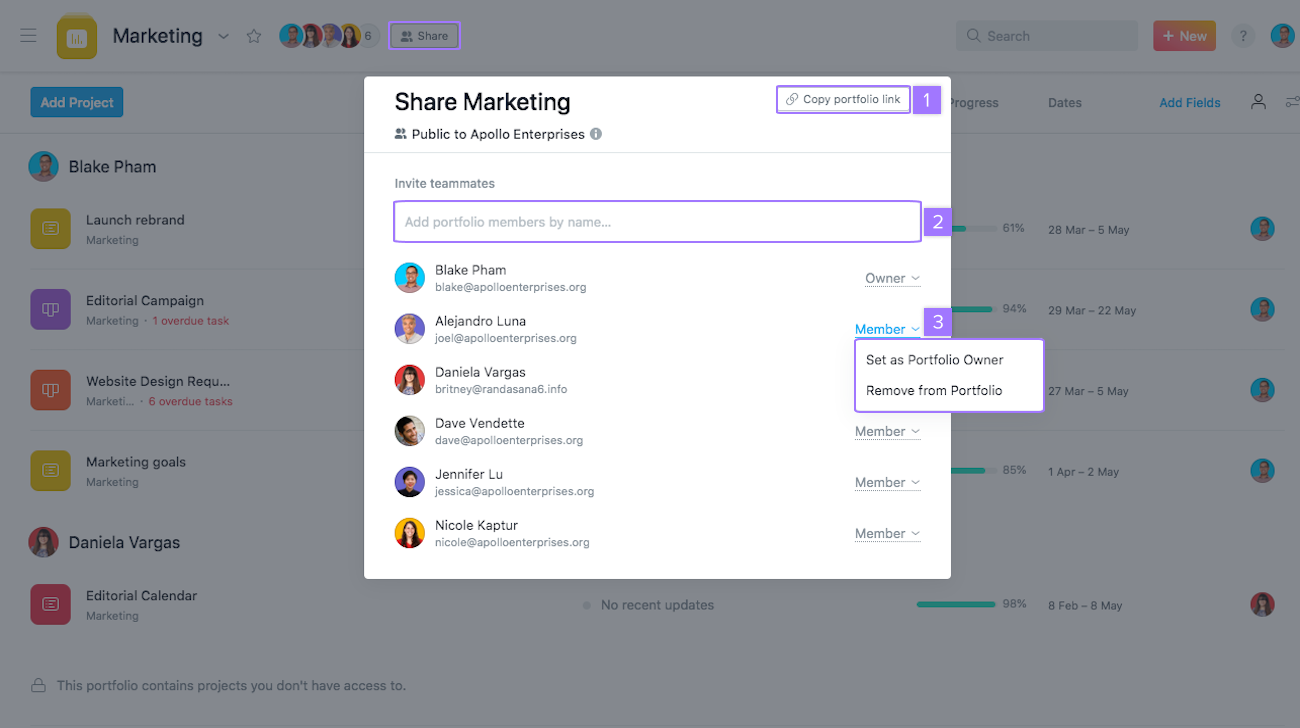Click the Launch rebrand project name
Screen dimensions: 1300x728
pos(135,220)
